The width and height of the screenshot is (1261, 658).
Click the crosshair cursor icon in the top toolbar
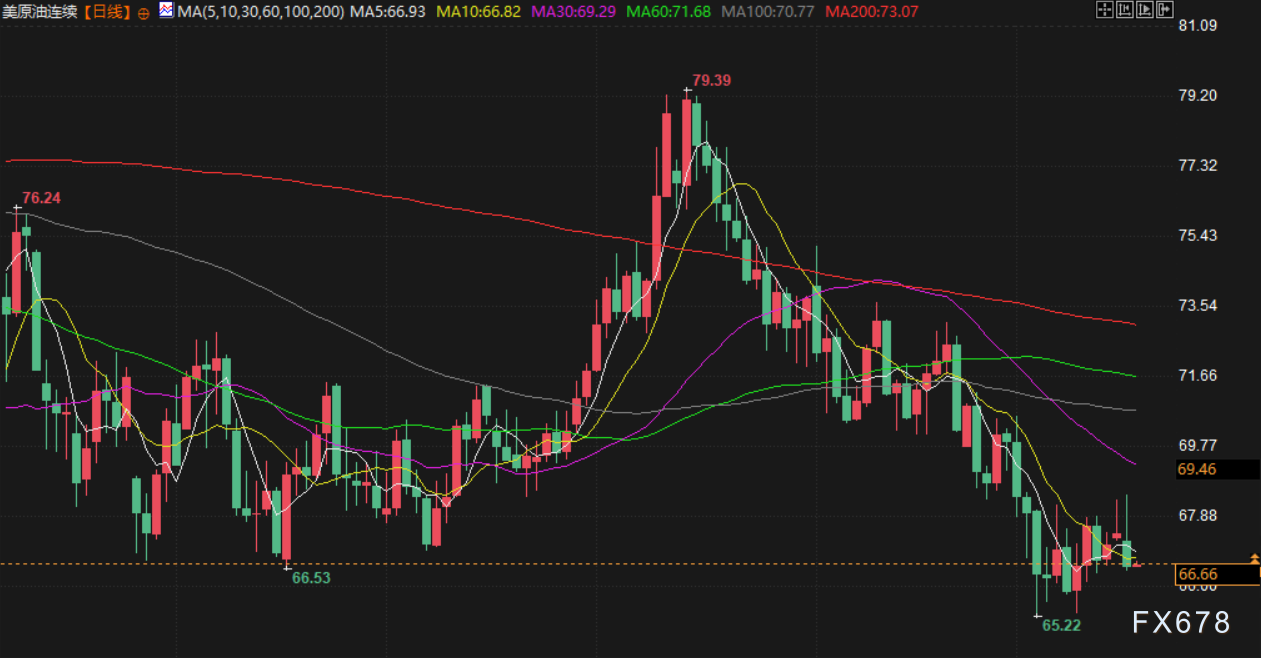click(x=1103, y=11)
